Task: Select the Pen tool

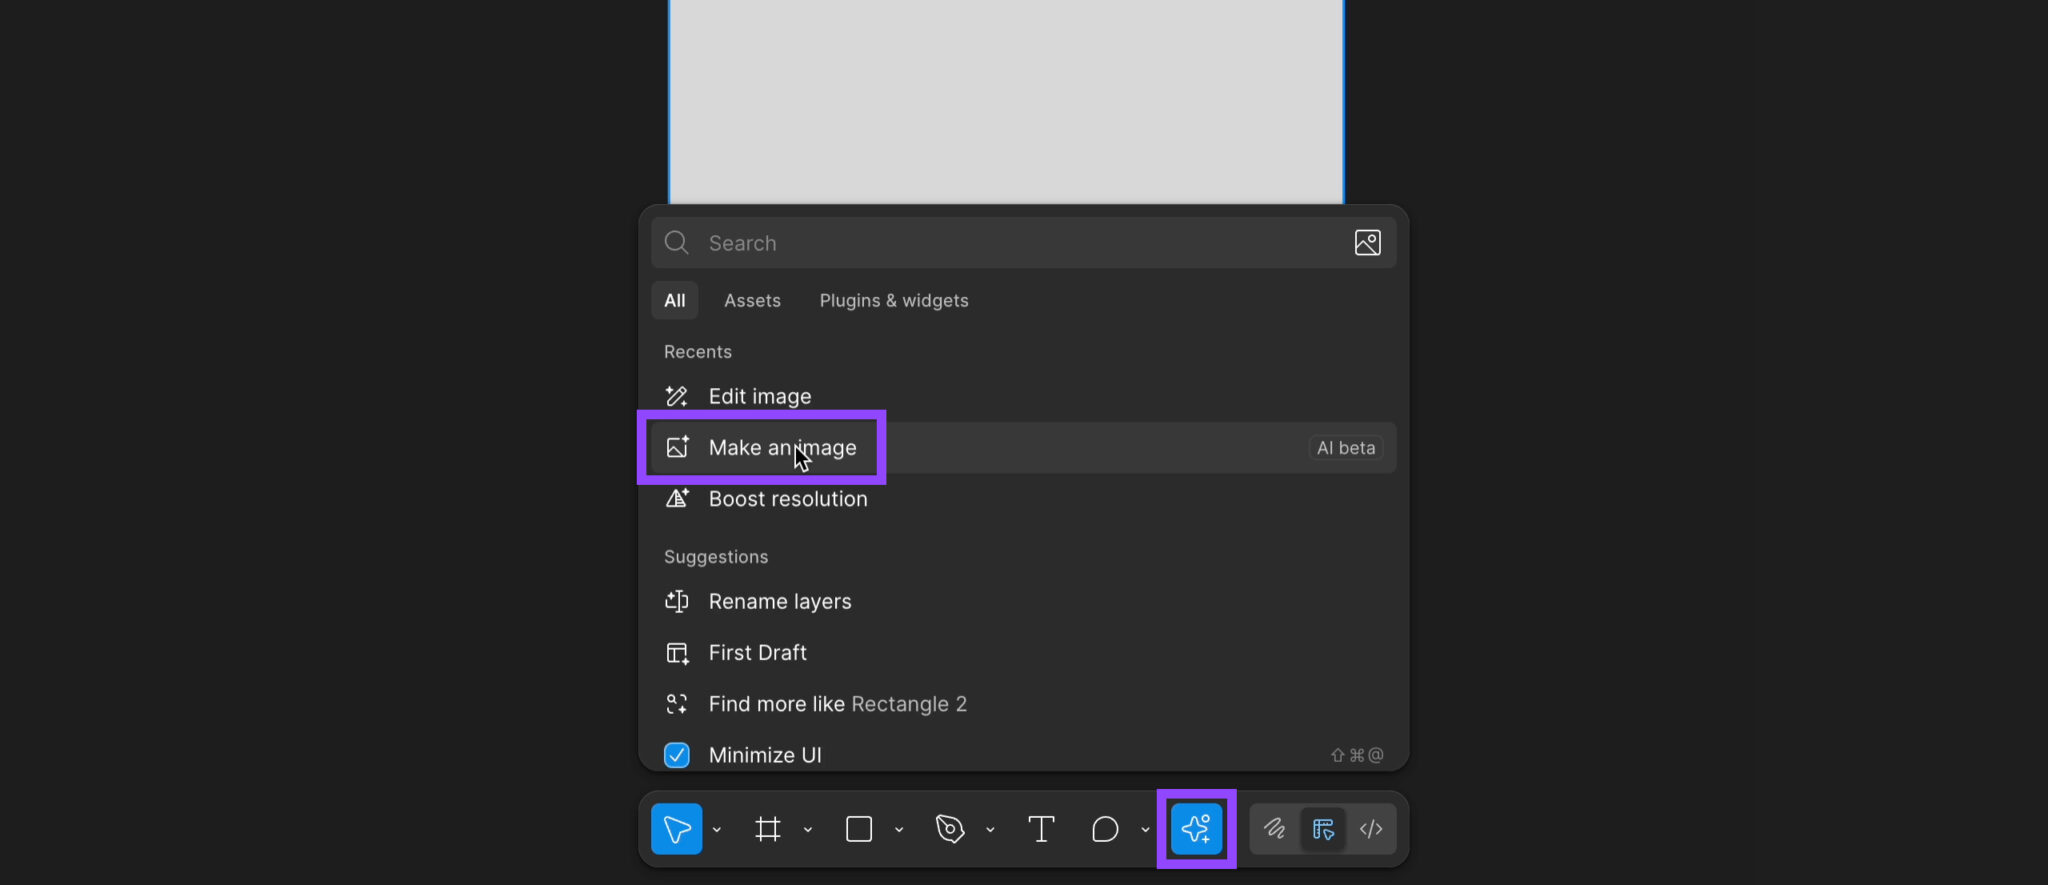Action: pos(950,829)
